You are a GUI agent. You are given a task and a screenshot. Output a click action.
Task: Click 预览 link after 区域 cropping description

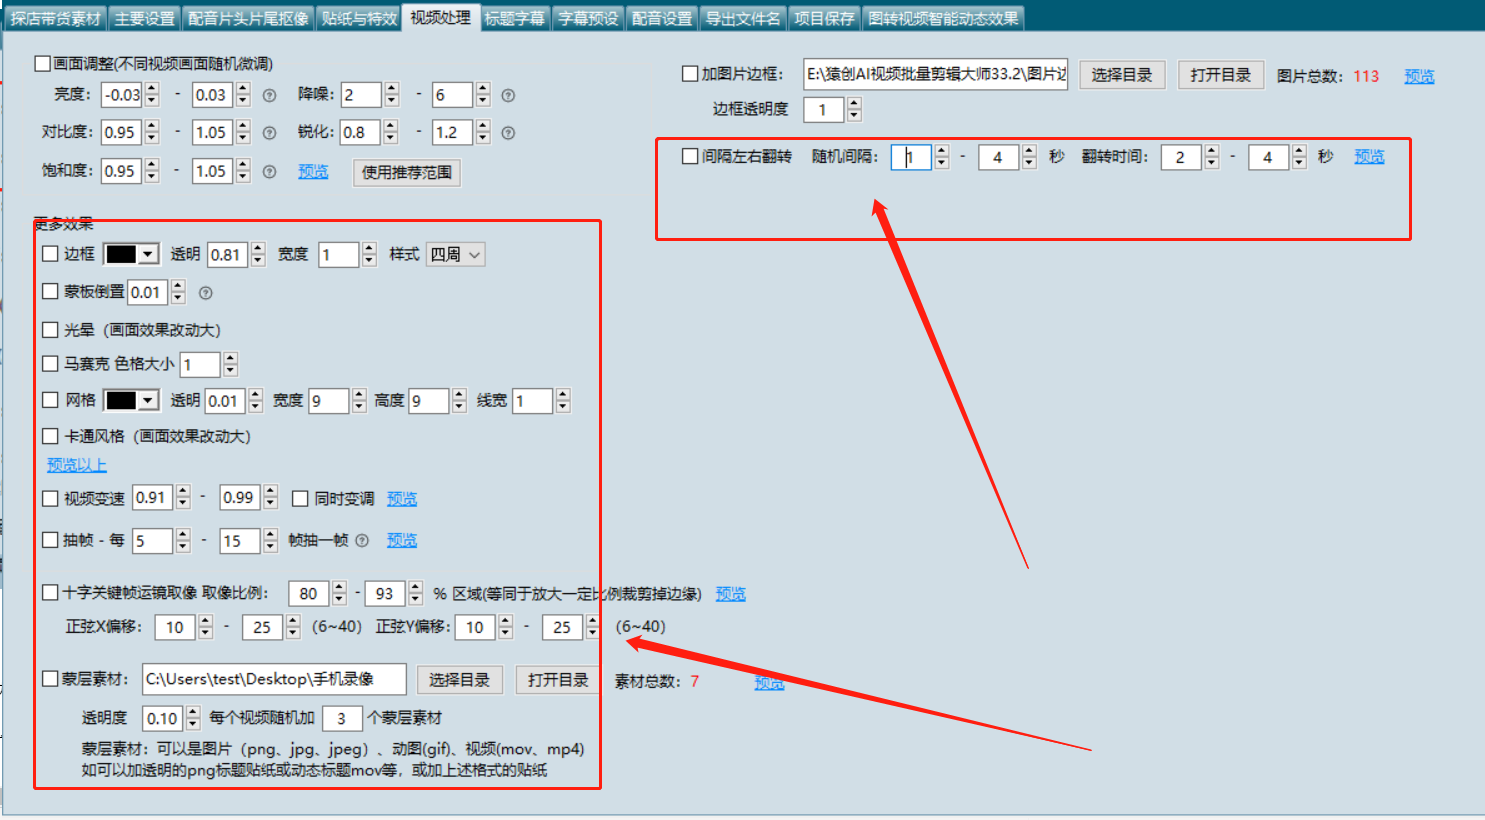point(730,593)
